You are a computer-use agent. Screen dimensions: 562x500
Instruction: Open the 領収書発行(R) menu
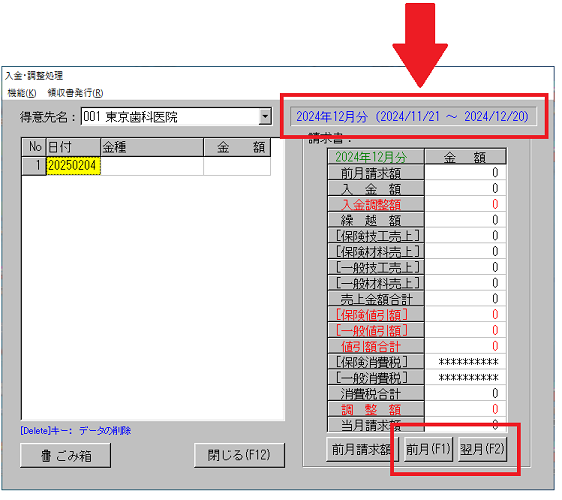click(x=75, y=93)
